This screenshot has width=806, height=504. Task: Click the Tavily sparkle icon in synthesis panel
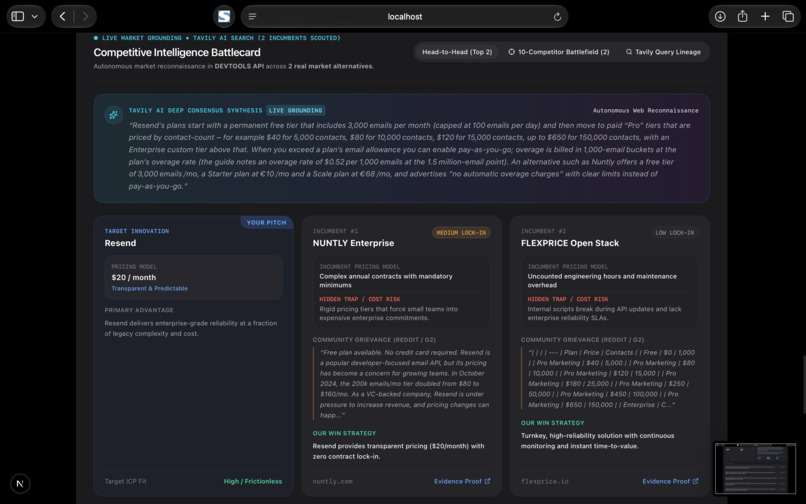113,115
